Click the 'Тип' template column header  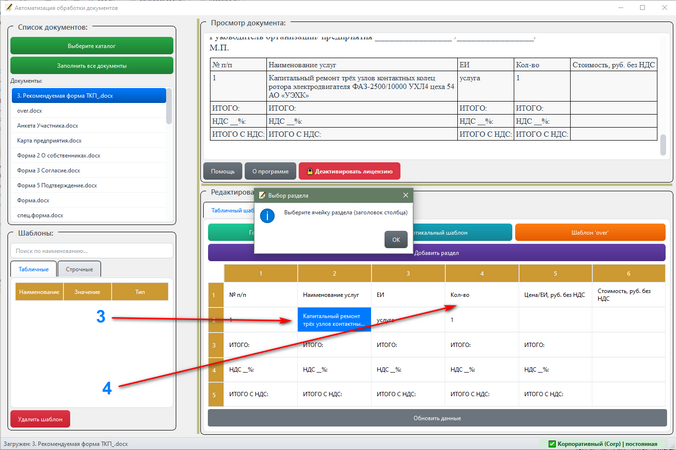140,292
